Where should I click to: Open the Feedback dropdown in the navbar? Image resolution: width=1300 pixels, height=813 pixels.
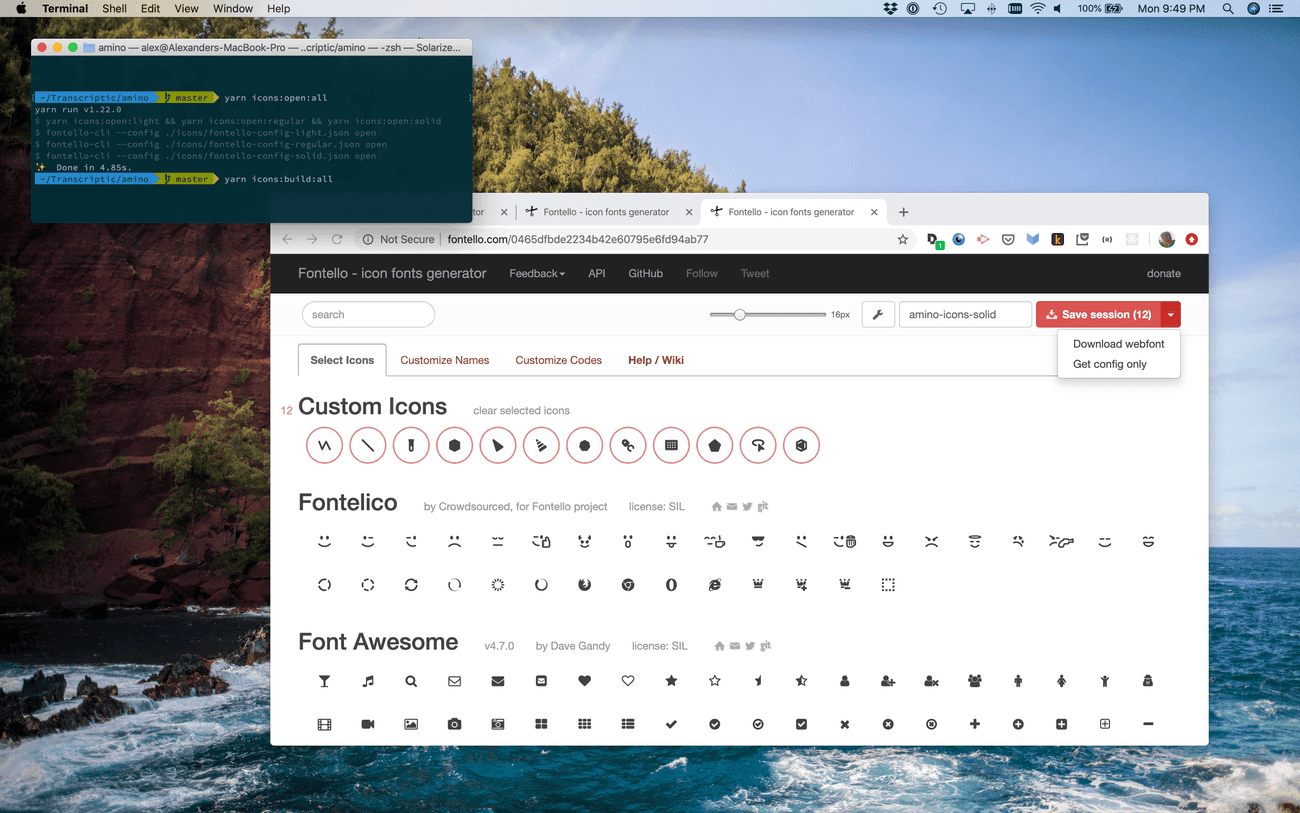point(537,273)
